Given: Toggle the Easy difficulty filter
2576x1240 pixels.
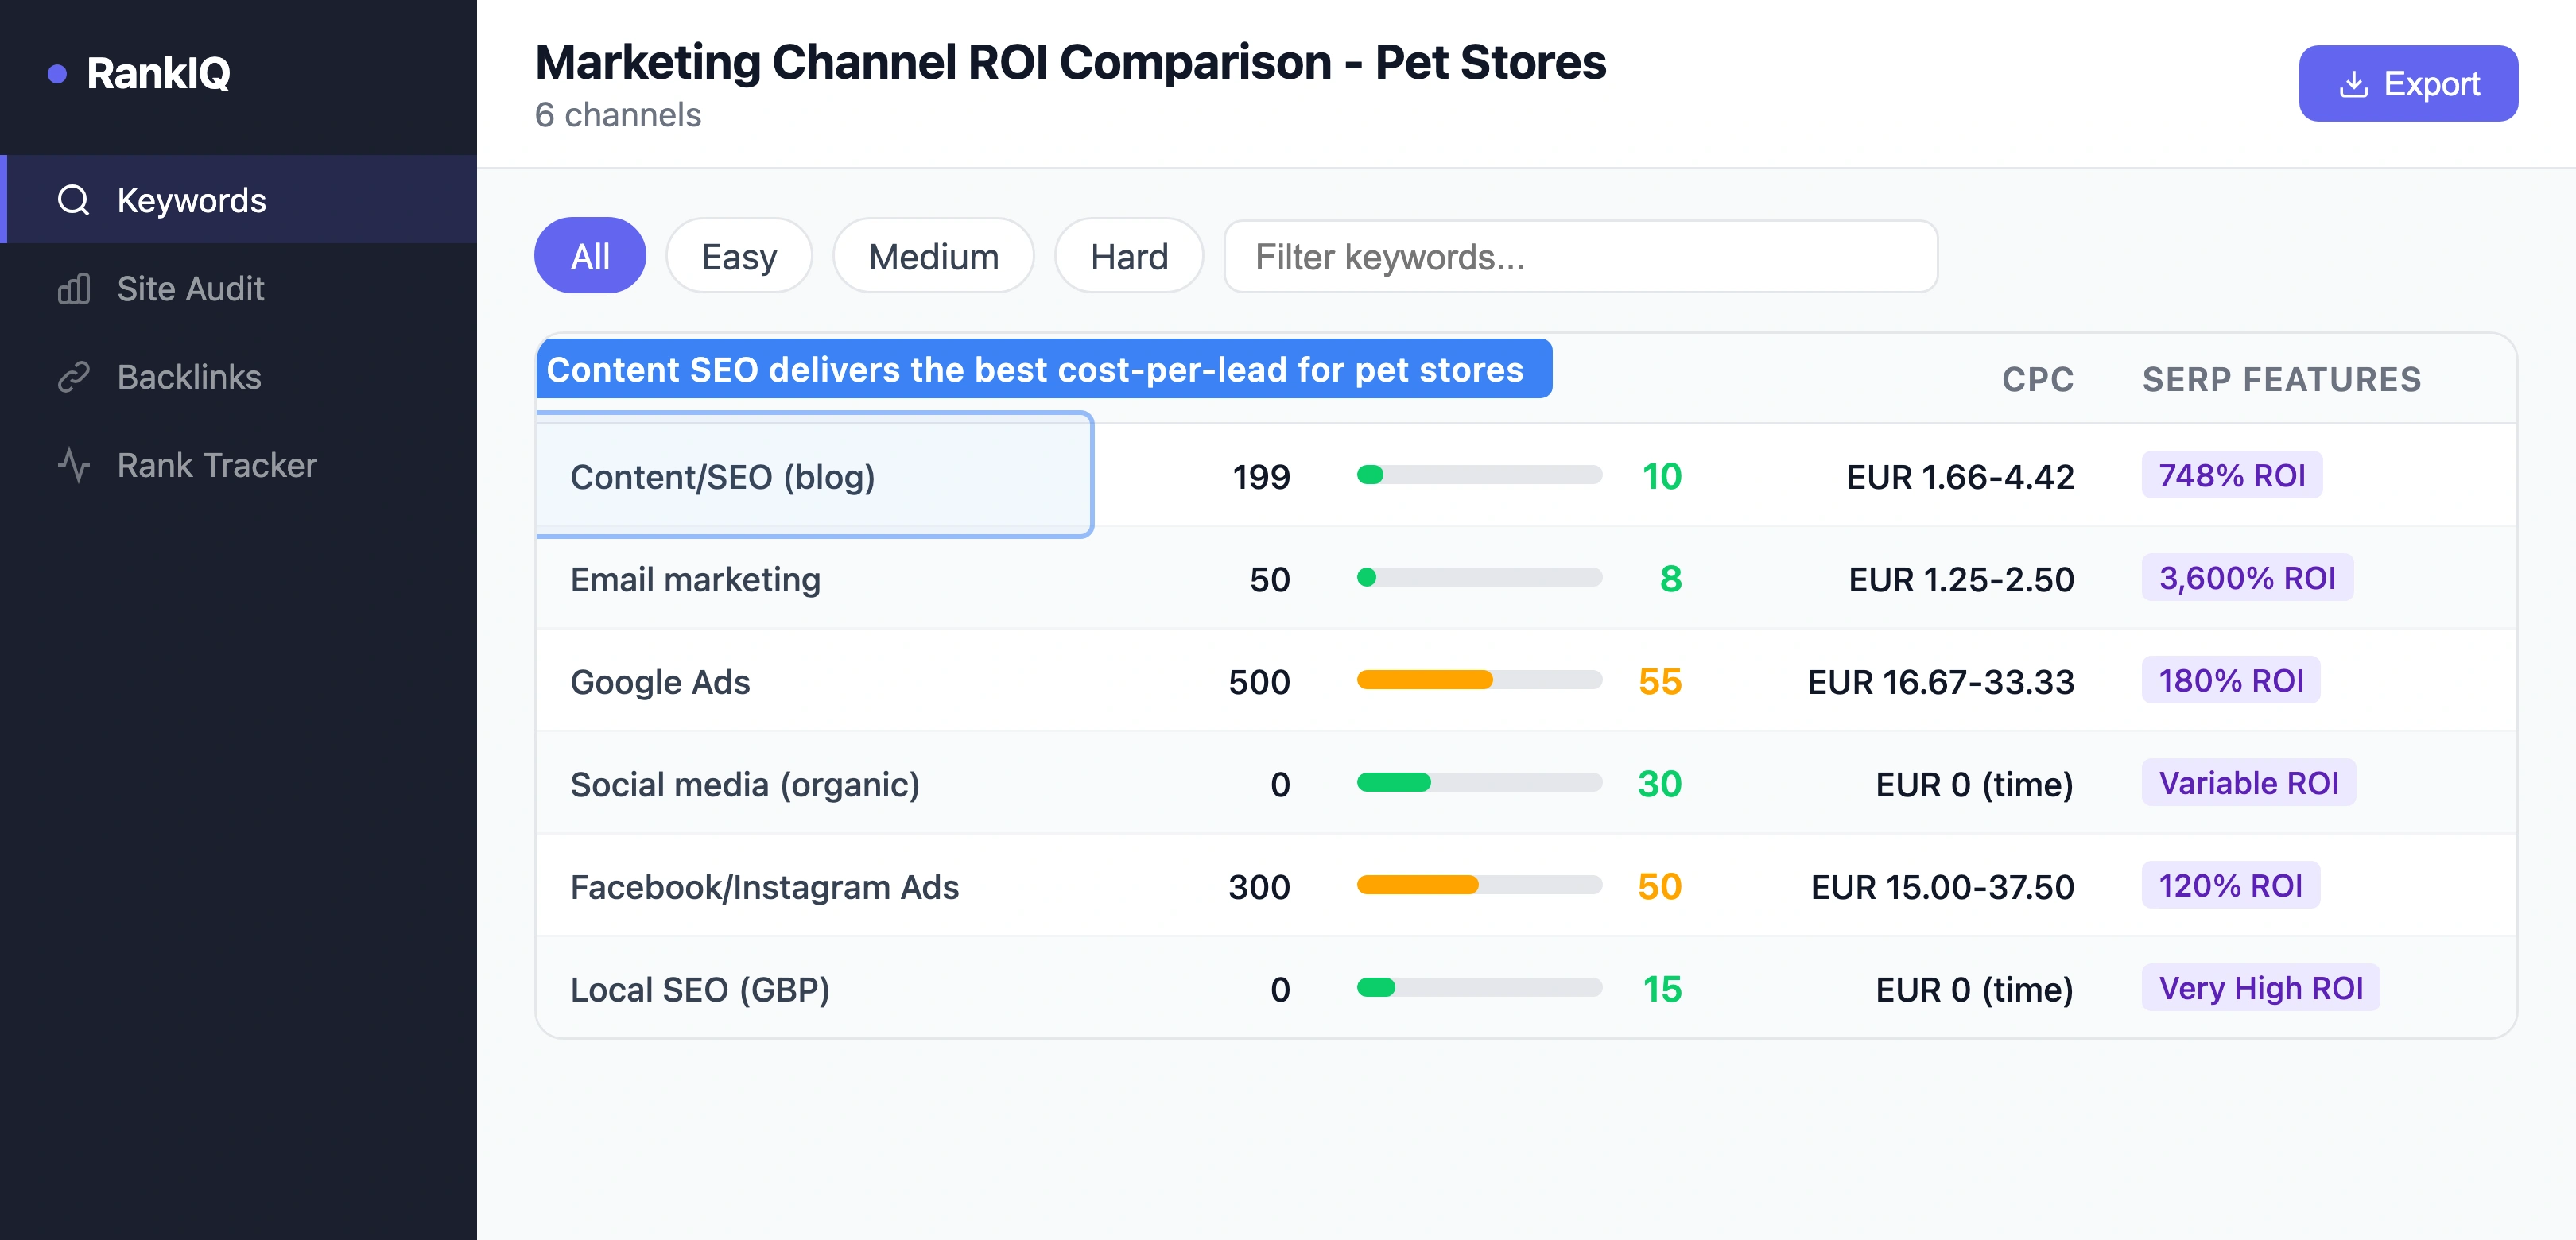Looking at the screenshot, I should click(738, 256).
